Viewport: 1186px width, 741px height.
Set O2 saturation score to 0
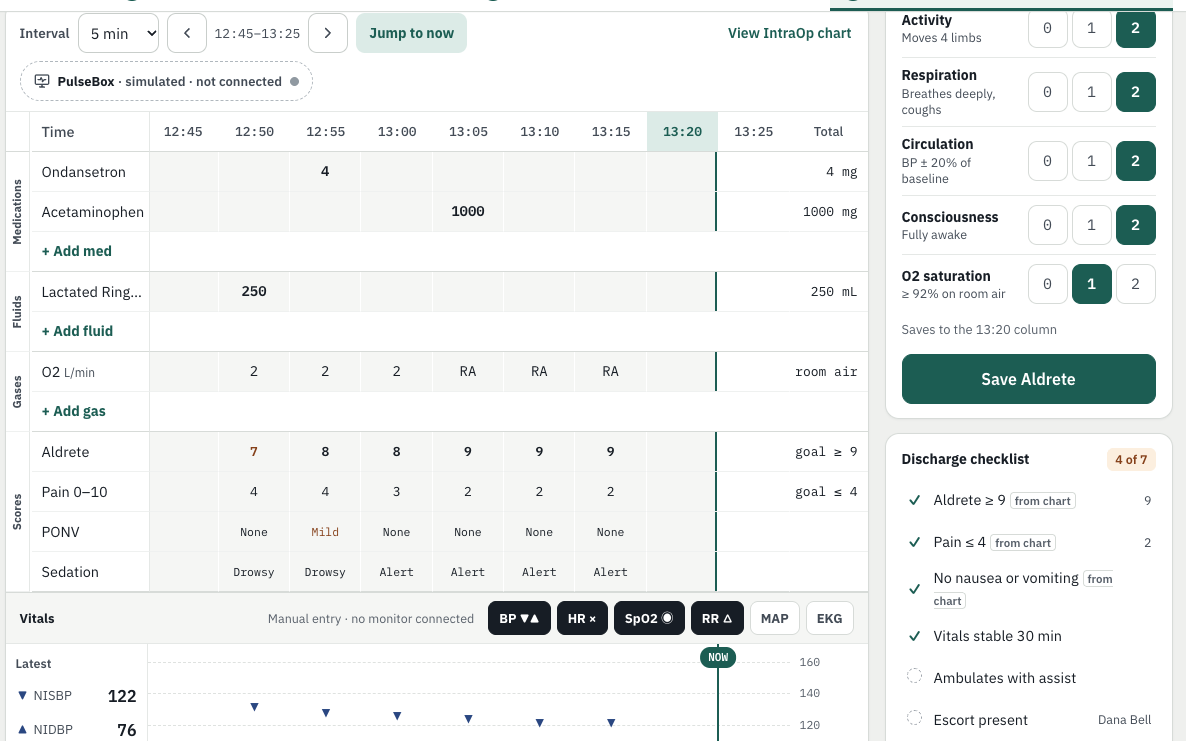(x=1048, y=284)
